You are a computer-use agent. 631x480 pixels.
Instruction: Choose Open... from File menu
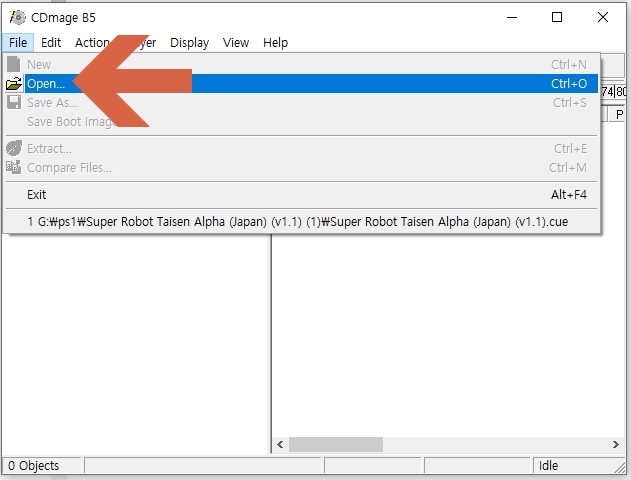[302, 84]
